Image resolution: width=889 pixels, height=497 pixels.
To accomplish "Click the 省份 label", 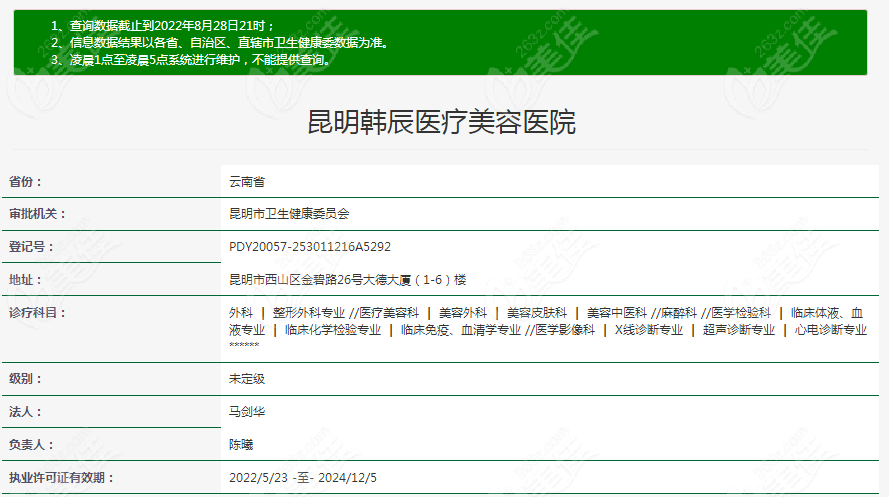I will click(26, 182).
